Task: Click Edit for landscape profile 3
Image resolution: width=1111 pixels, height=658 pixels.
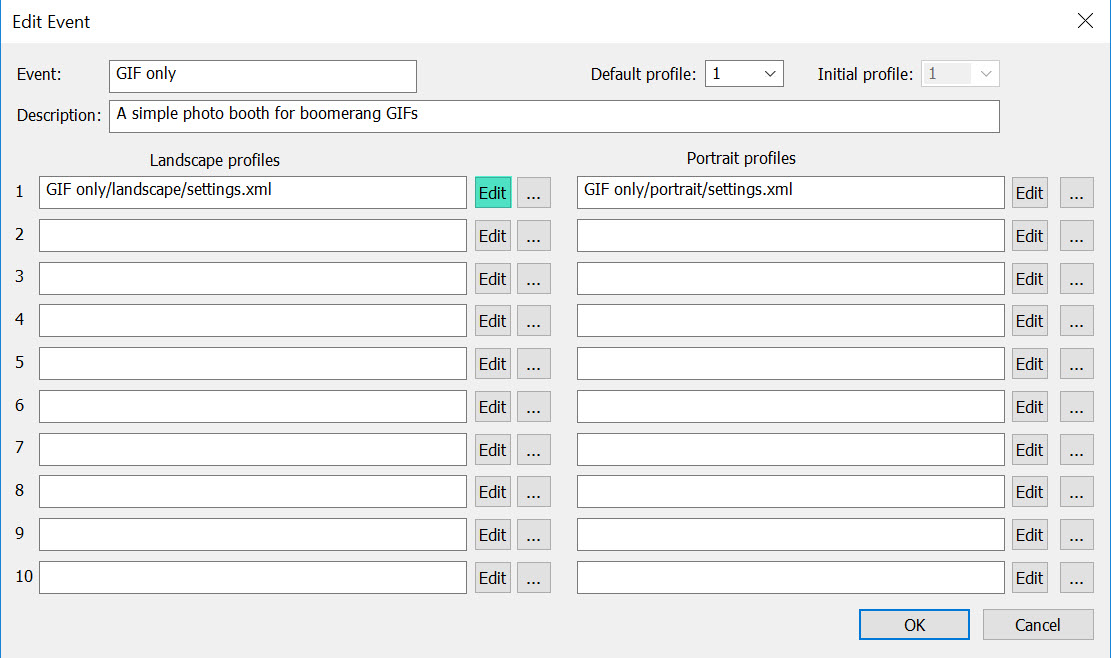Action: click(x=492, y=279)
